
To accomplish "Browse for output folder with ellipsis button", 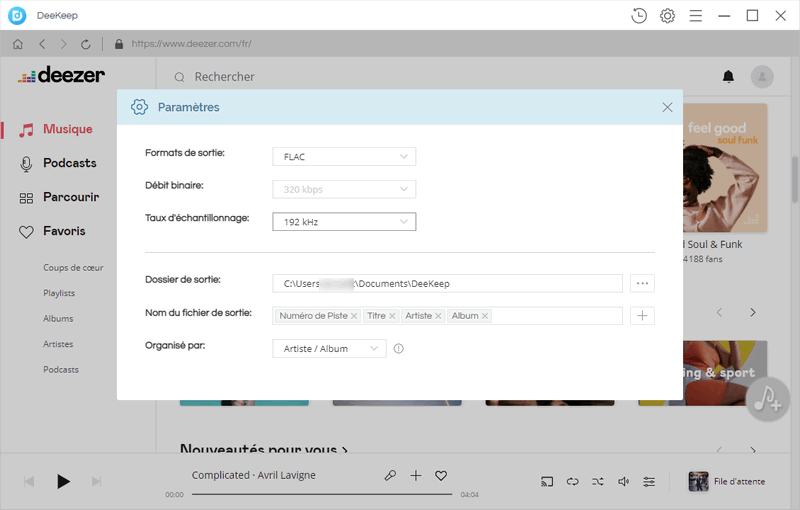I will point(642,283).
